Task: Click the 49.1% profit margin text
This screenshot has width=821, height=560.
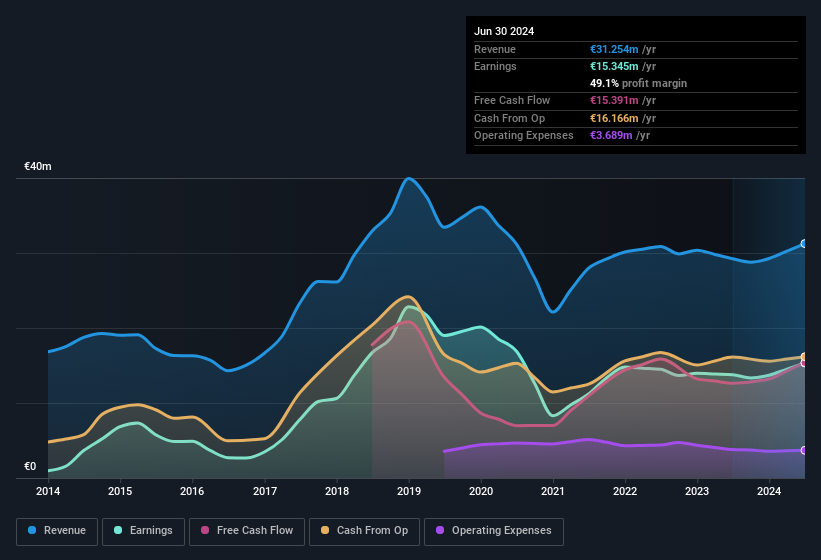Action: (638, 83)
